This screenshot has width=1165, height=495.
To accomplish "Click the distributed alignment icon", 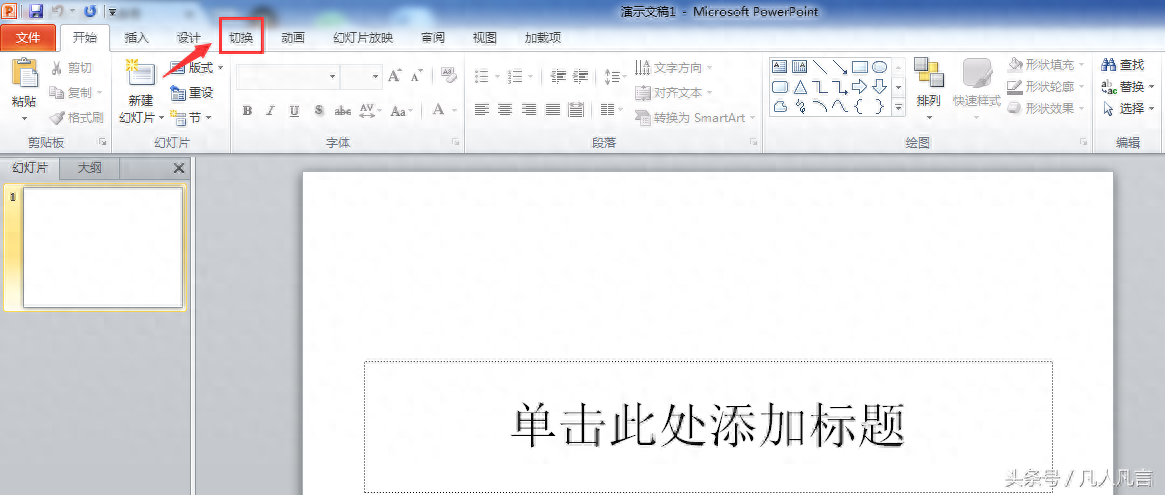I will pos(576,110).
